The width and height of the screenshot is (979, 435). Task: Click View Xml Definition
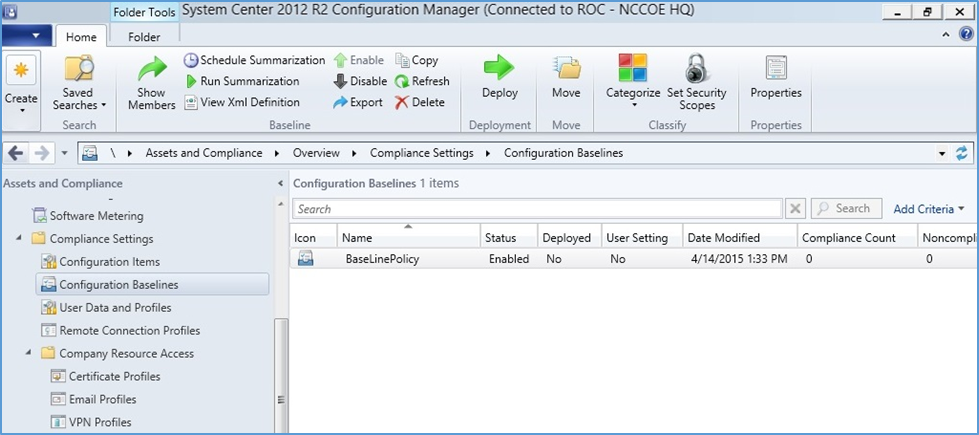[x=242, y=102]
